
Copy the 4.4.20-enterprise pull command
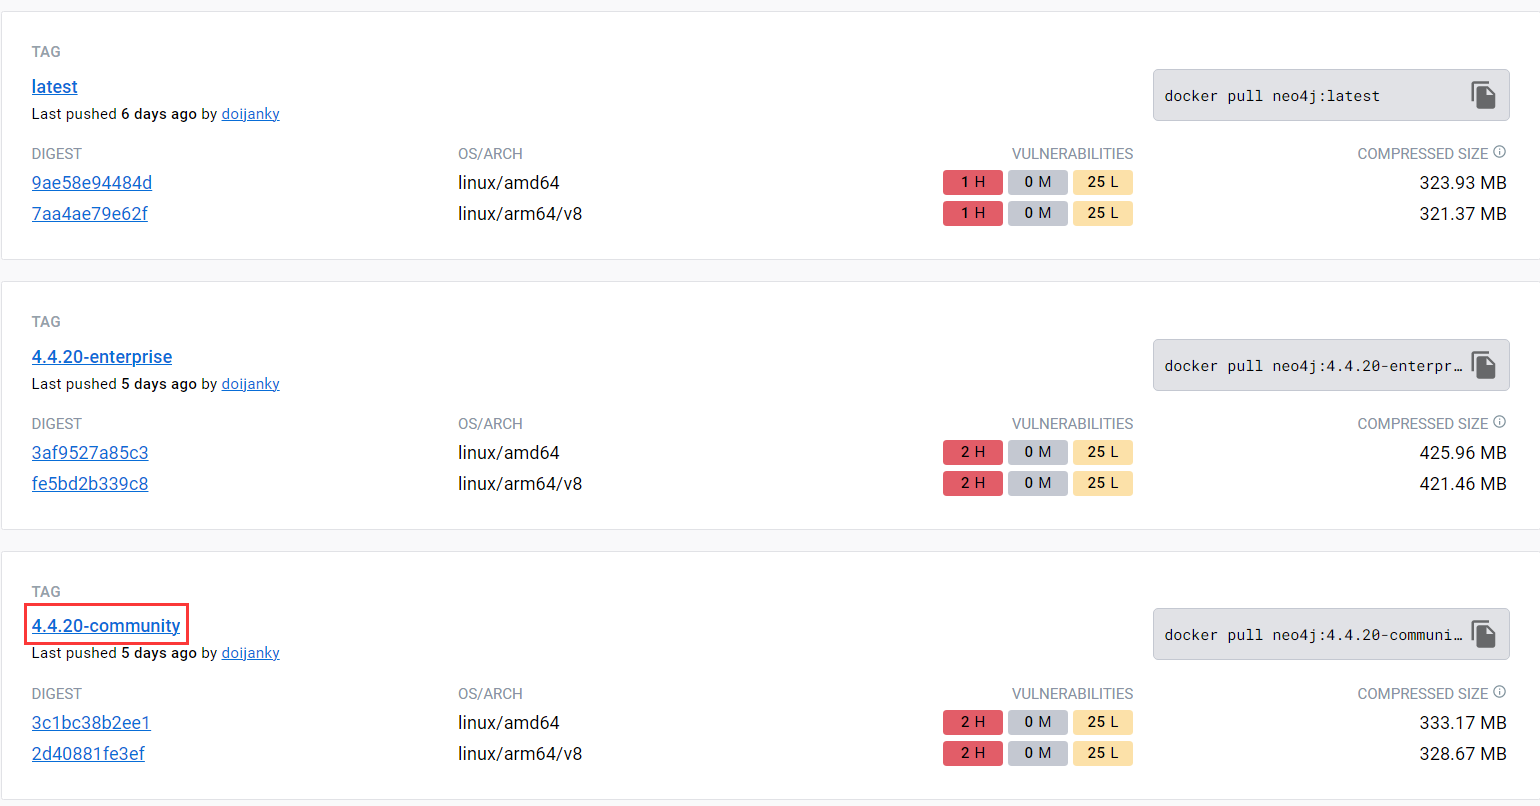pyautogui.click(x=1483, y=365)
